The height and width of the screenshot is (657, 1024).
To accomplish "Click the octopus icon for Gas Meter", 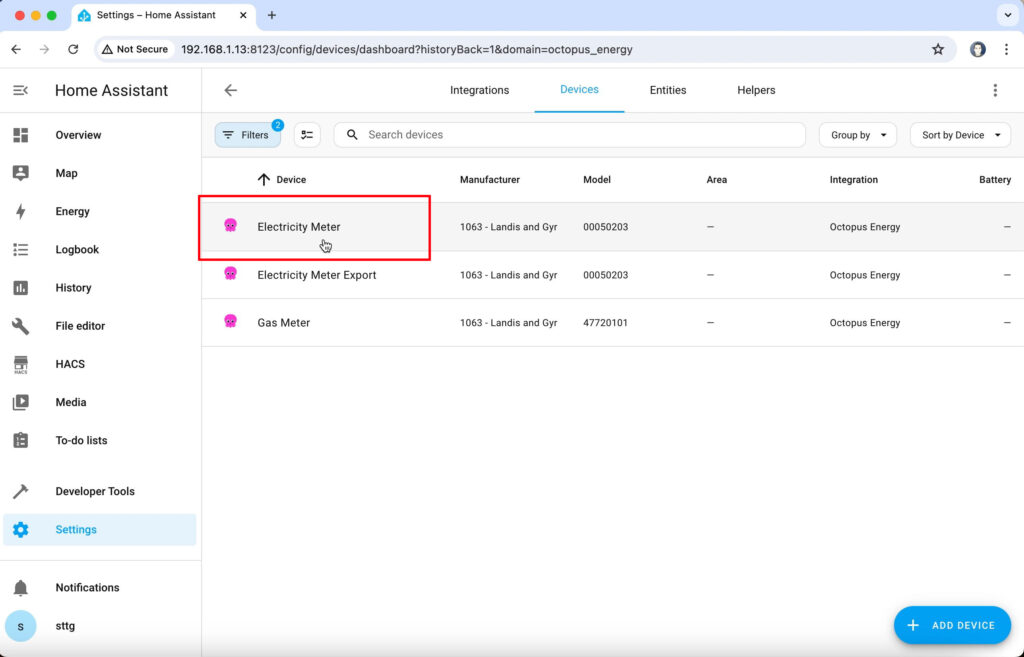I will point(231,321).
